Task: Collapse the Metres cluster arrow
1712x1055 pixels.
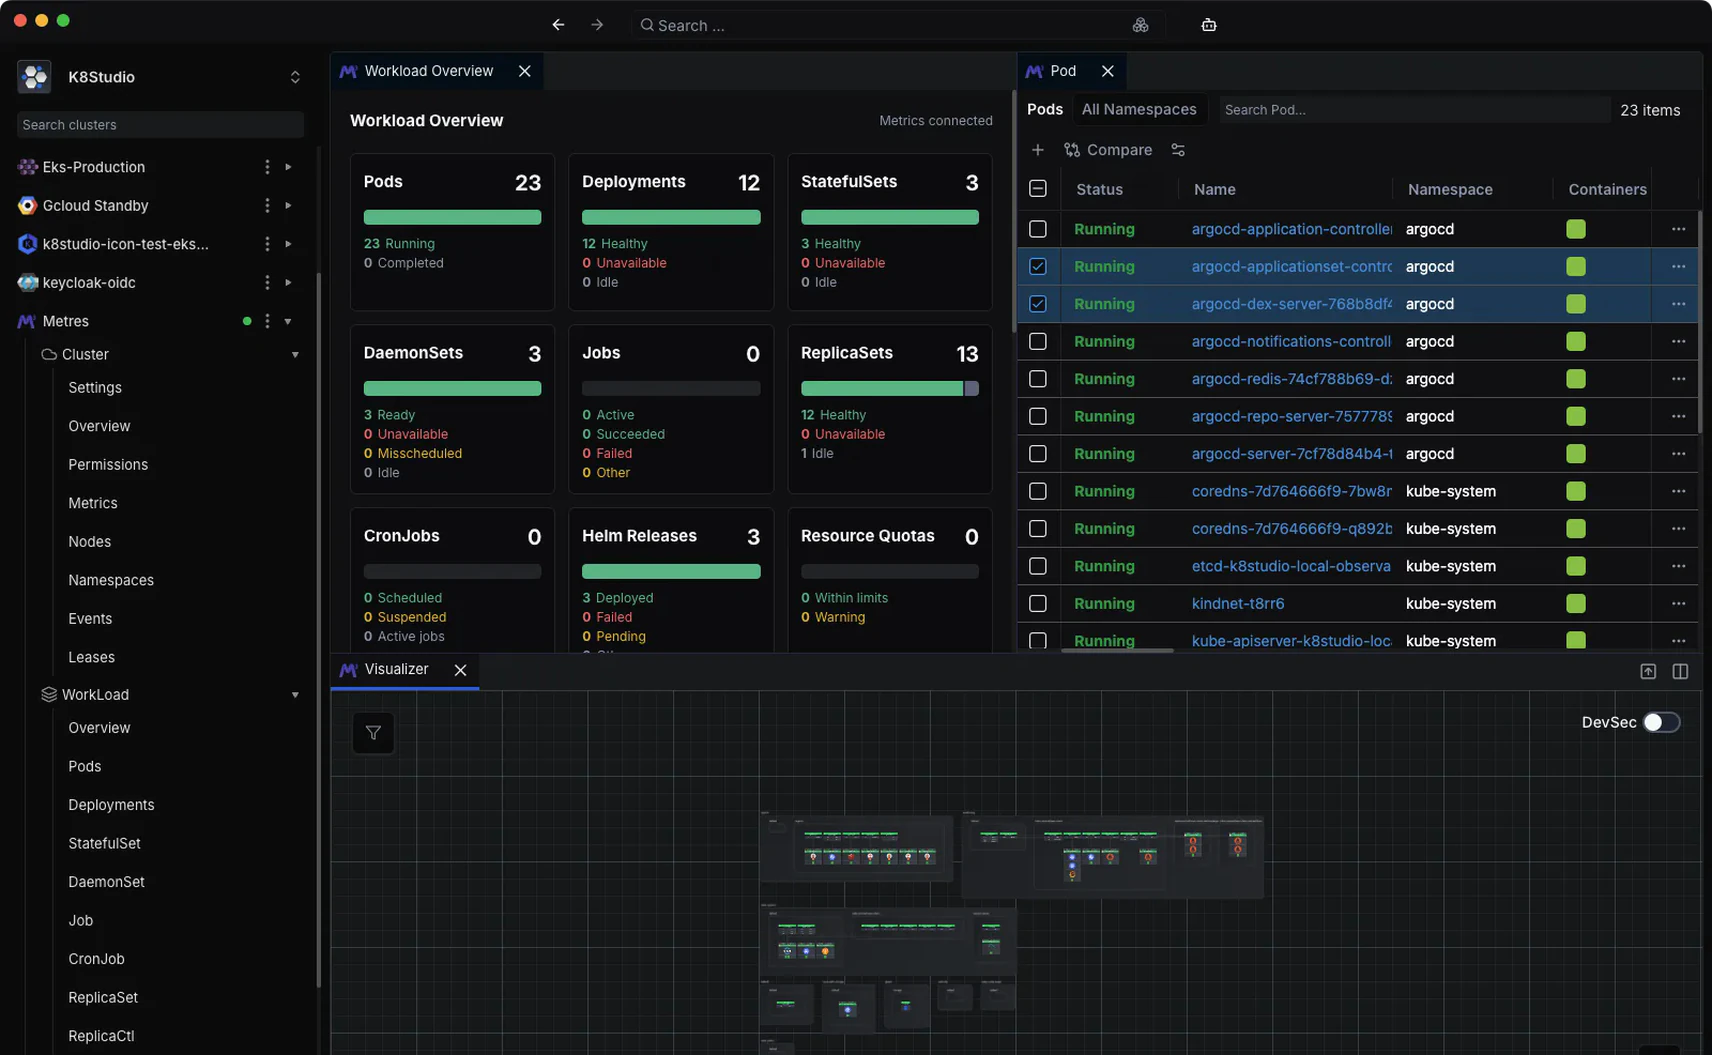Action: tap(288, 321)
